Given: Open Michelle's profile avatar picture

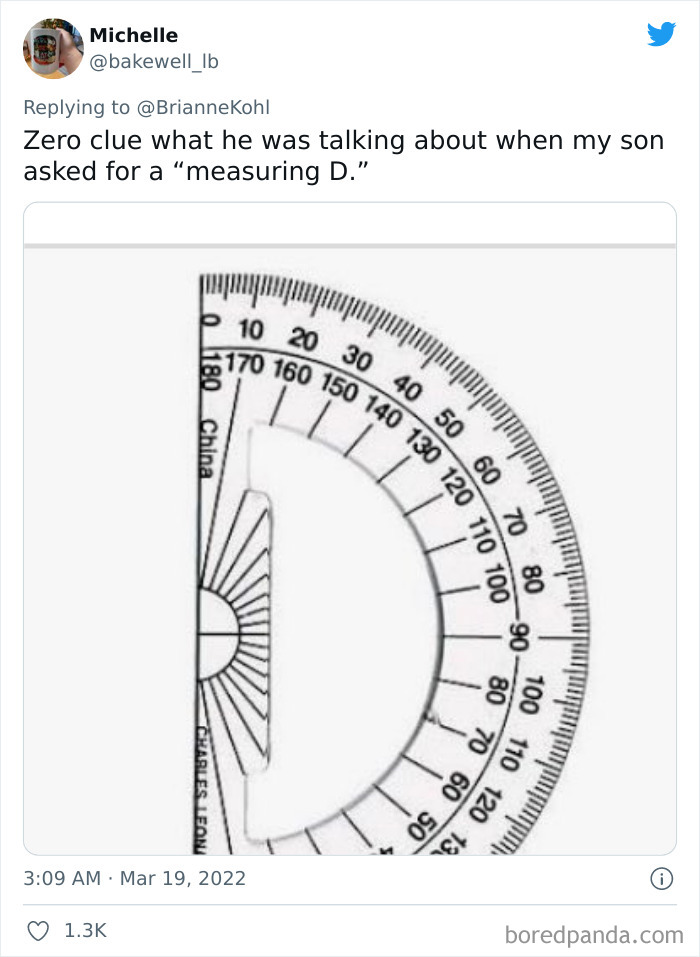Looking at the screenshot, I should 53,48.
